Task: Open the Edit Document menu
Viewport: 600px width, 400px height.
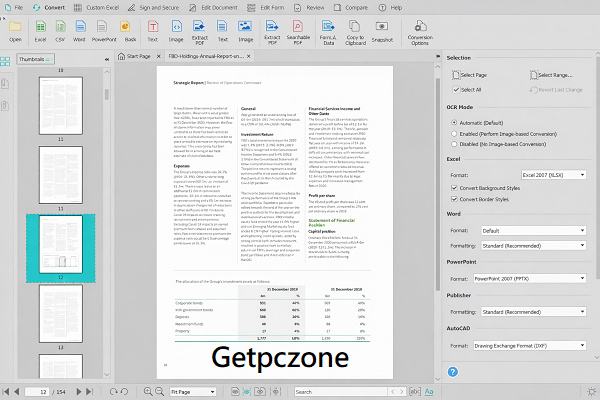Action: coord(214,7)
